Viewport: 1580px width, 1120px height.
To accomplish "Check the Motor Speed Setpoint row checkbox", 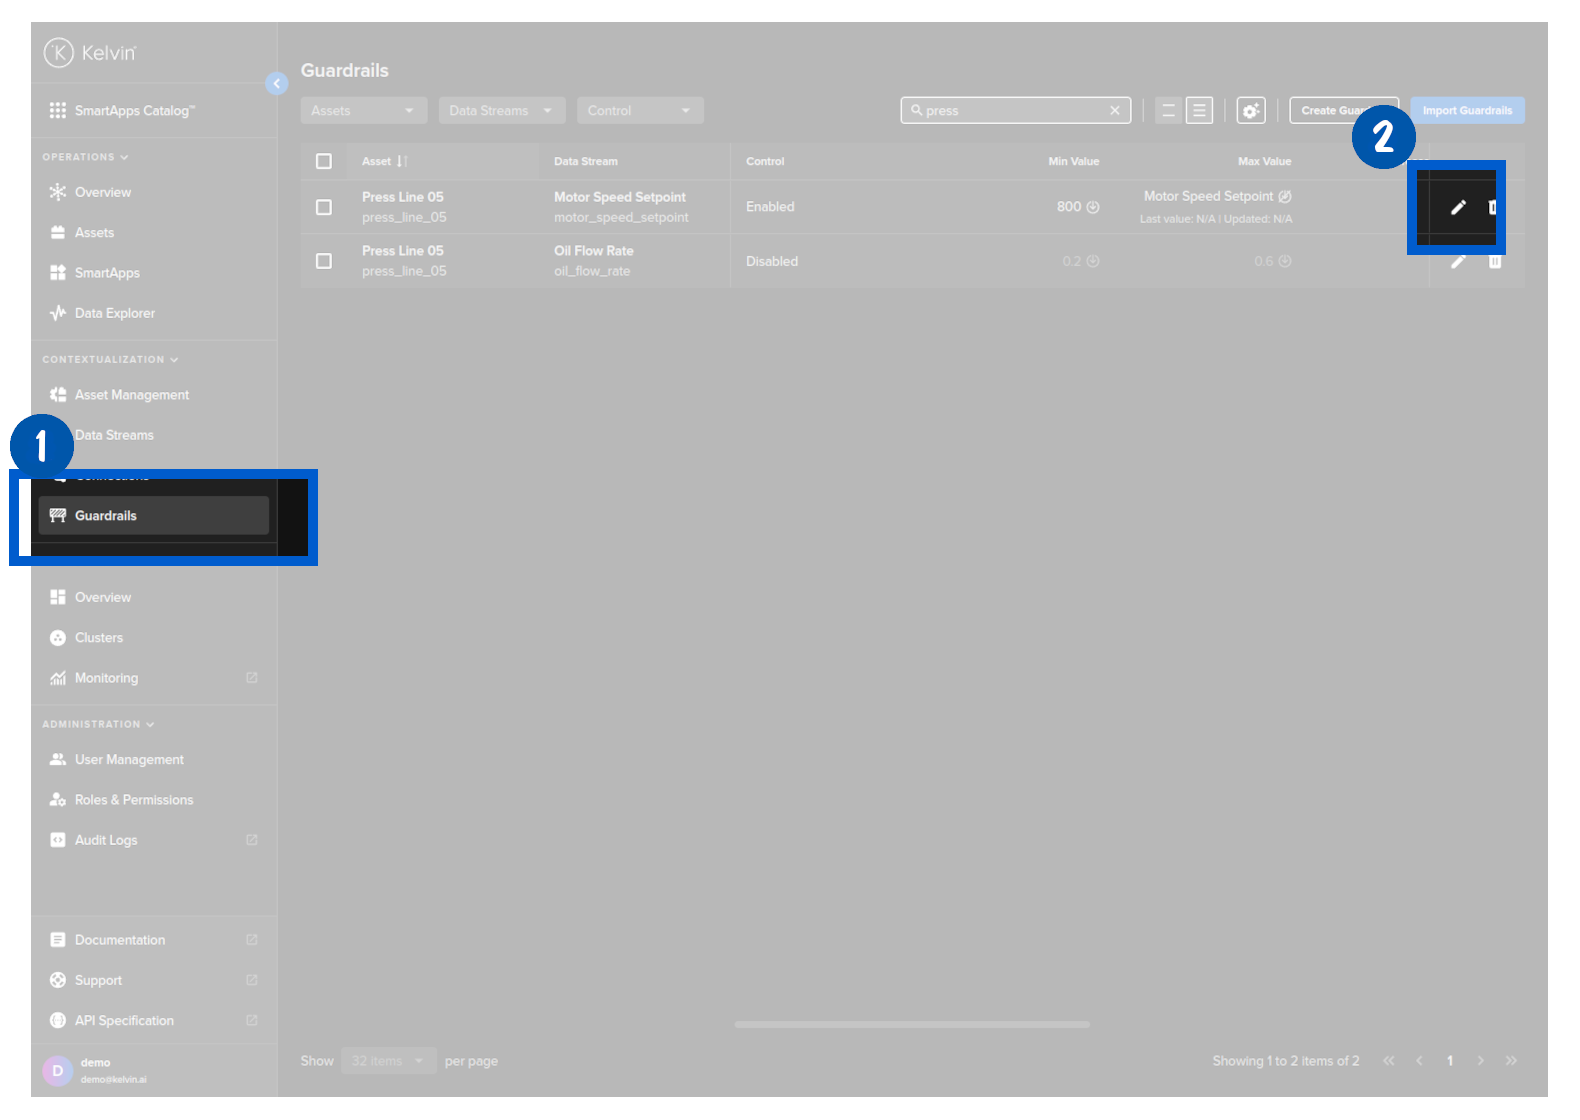I will pos(324,207).
